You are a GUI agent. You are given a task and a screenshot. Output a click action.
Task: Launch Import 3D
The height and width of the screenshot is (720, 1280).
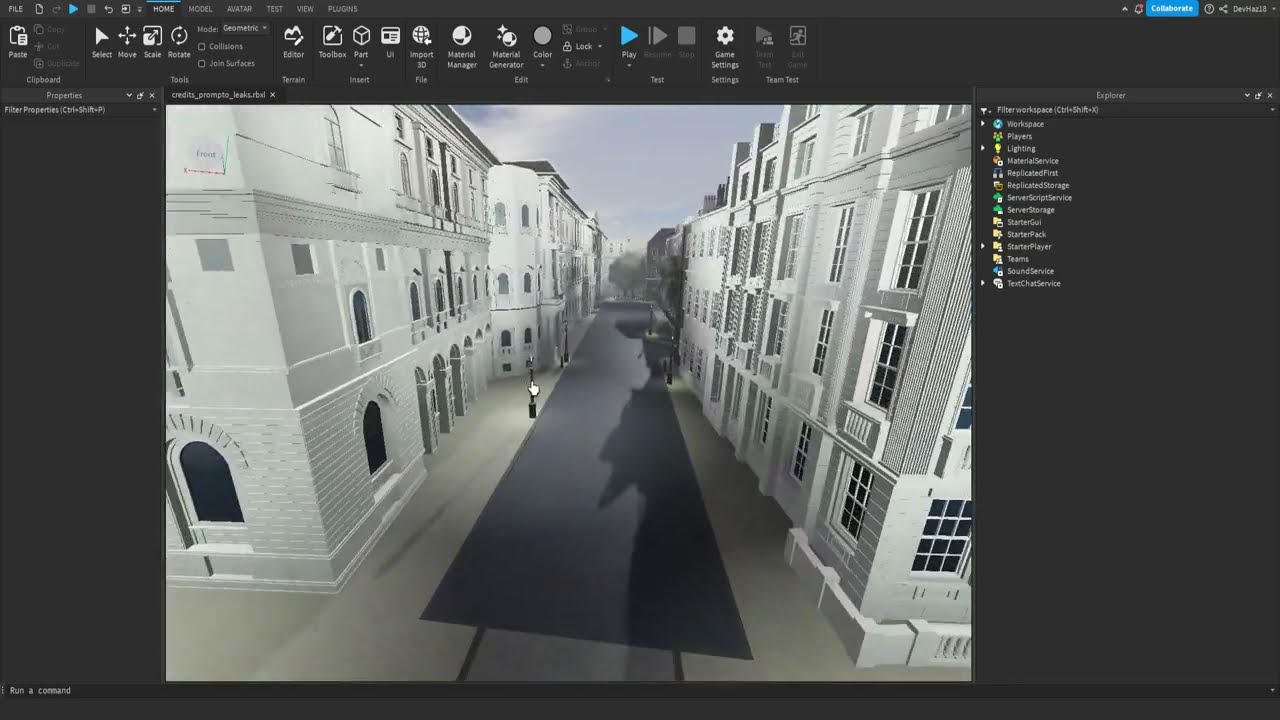pos(422,46)
